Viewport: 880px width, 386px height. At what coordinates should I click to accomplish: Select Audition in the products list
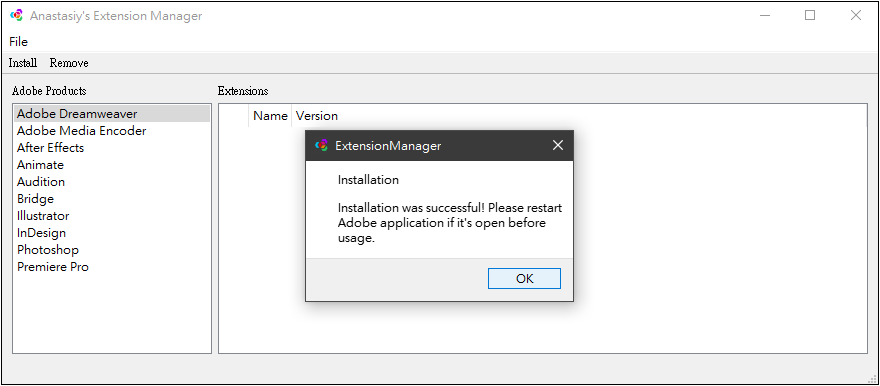pyautogui.click(x=112, y=182)
